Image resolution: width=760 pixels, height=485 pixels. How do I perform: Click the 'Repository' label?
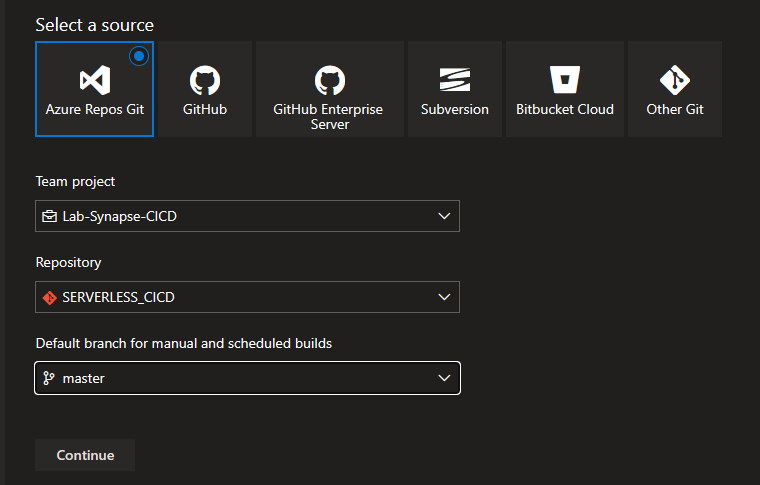(68, 263)
